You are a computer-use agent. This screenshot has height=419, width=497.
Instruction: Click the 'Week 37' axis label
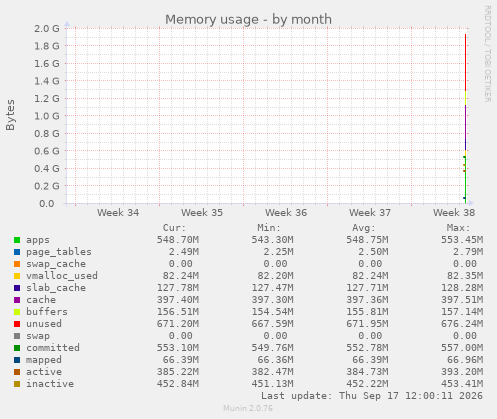click(370, 213)
